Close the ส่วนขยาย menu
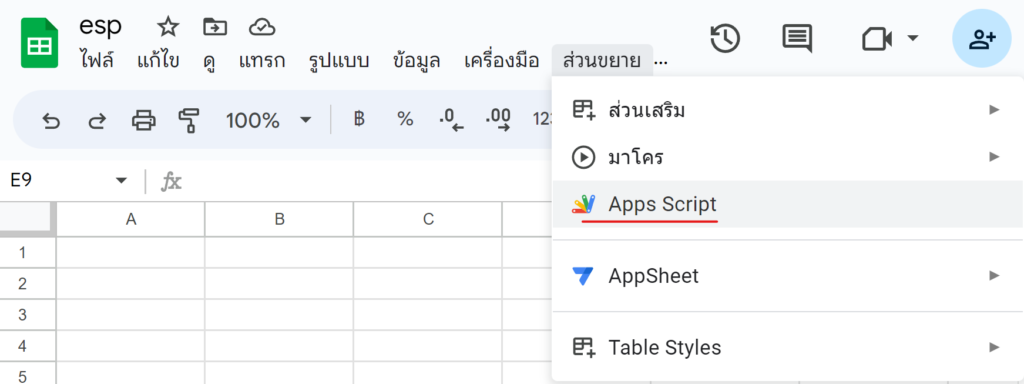Viewport: 1024px width, 384px height. click(x=601, y=61)
